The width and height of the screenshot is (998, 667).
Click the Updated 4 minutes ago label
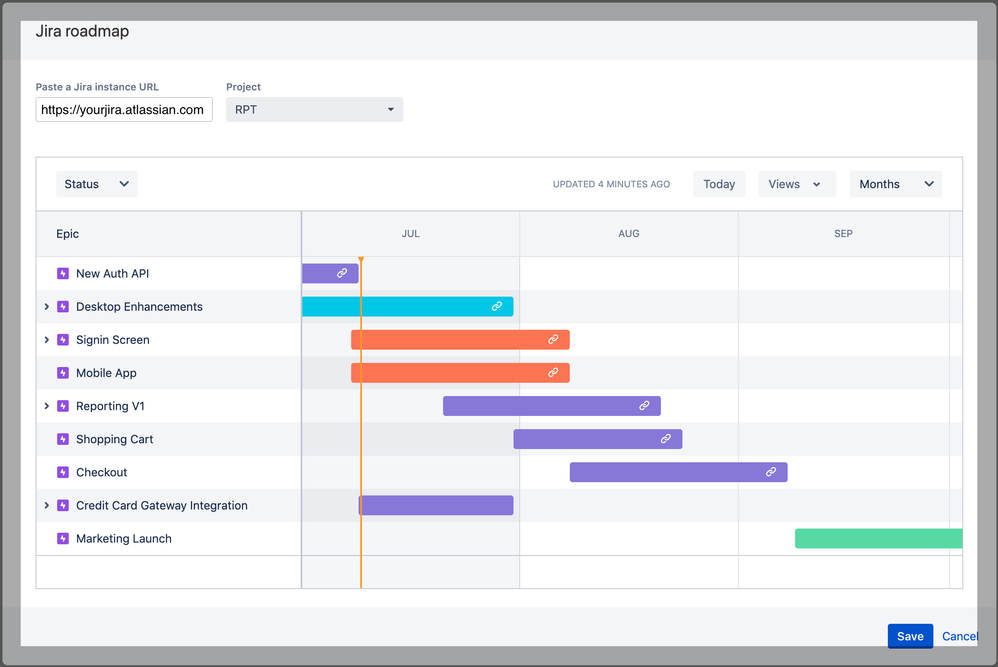611,184
